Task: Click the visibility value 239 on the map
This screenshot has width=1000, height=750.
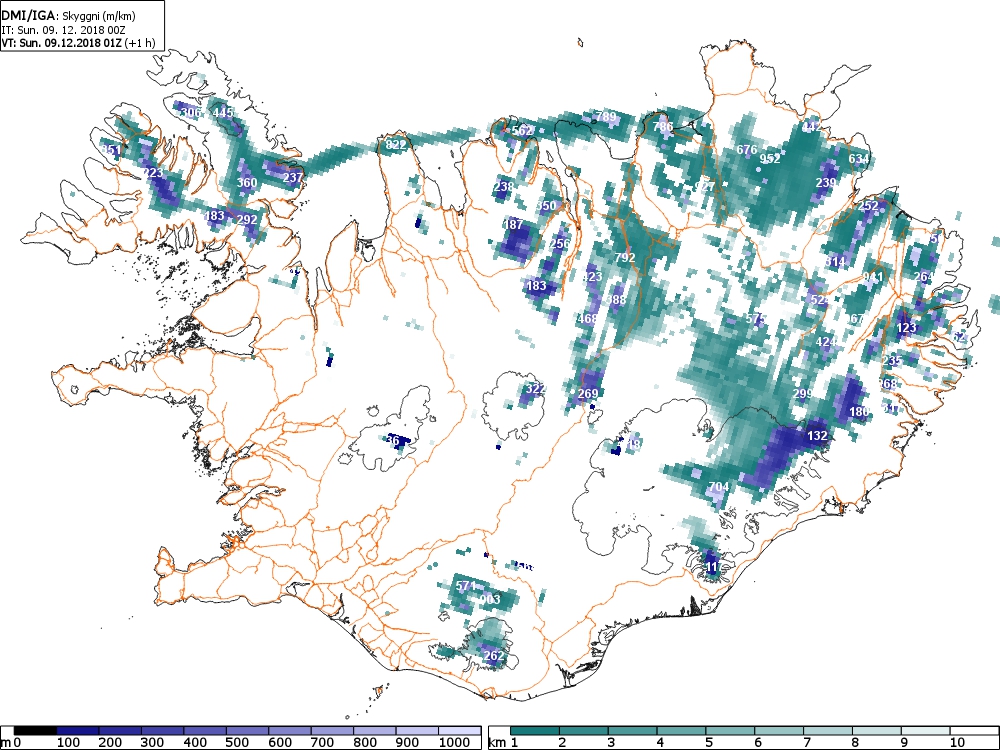Action: pyautogui.click(x=826, y=182)
